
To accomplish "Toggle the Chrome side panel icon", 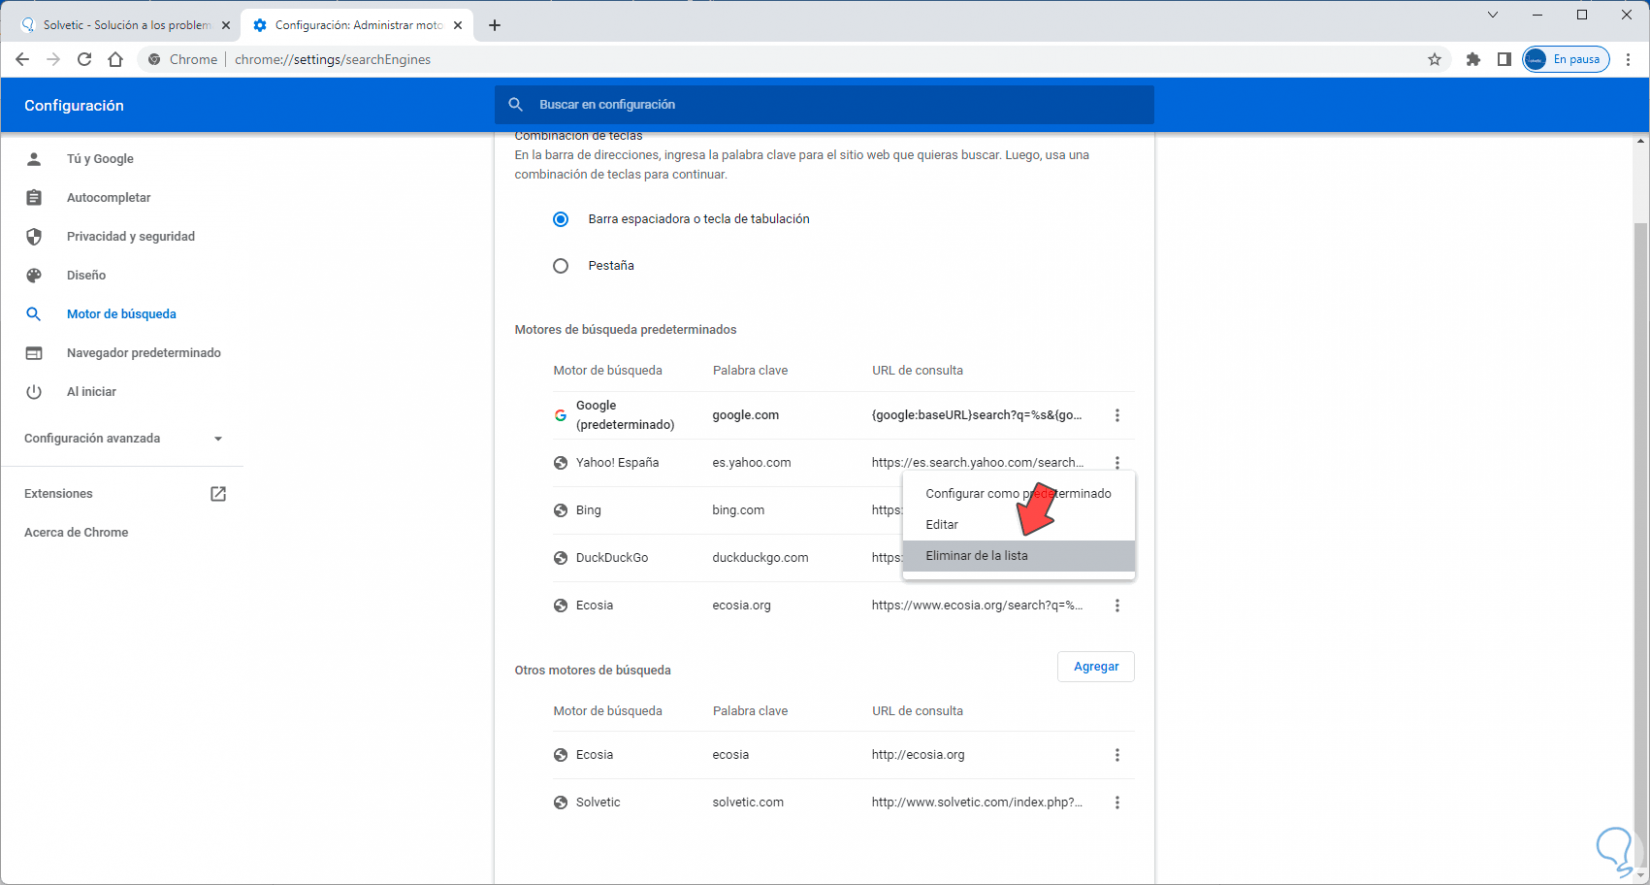I will coord(1504,59).
